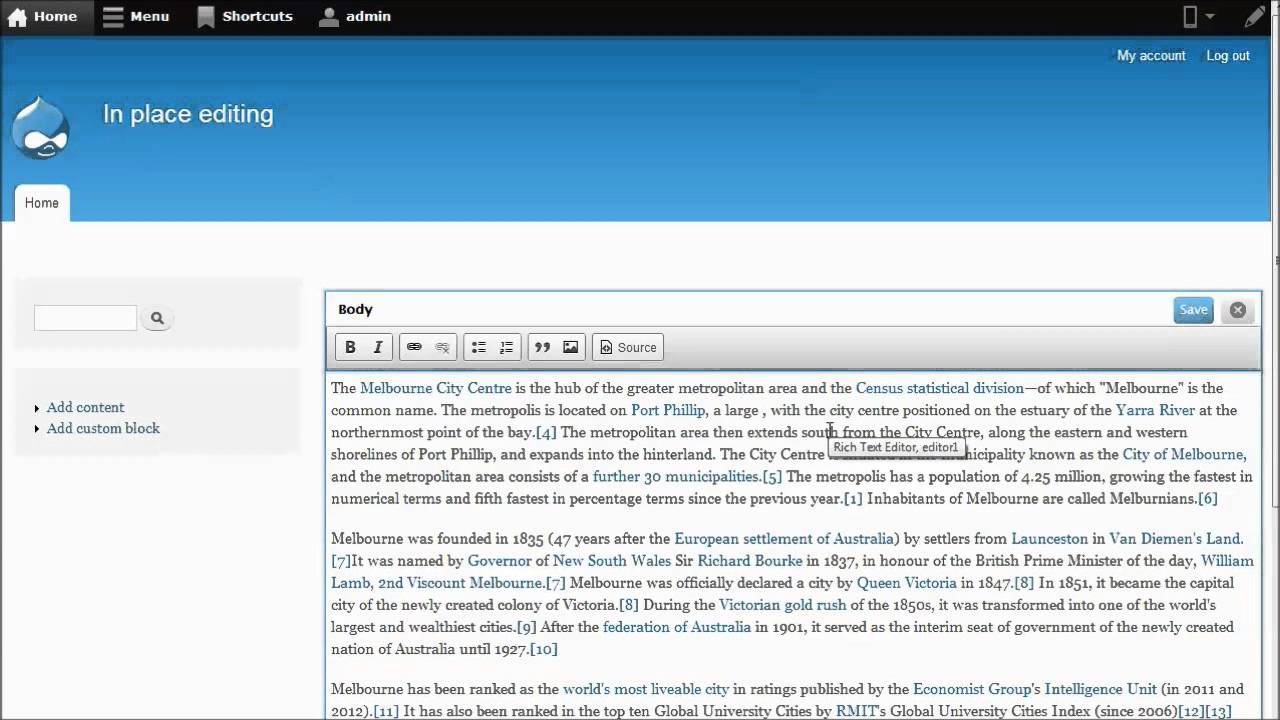
Task: Switch editor to Source view
Action: [628, 347]
